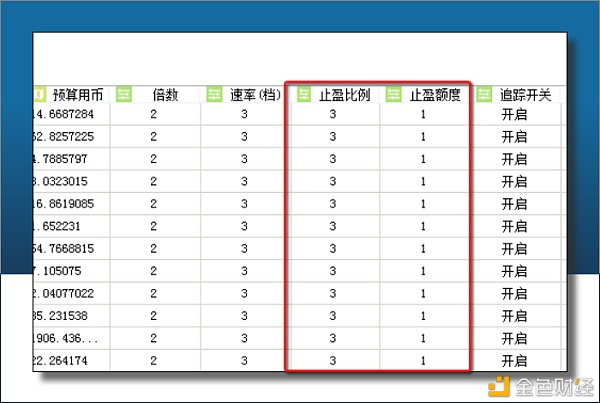The width and height of the screenshot is (600, 403).
Task: Select the 止盈比例 column header label
Action: pyautogui.click(x=345, y=95)
